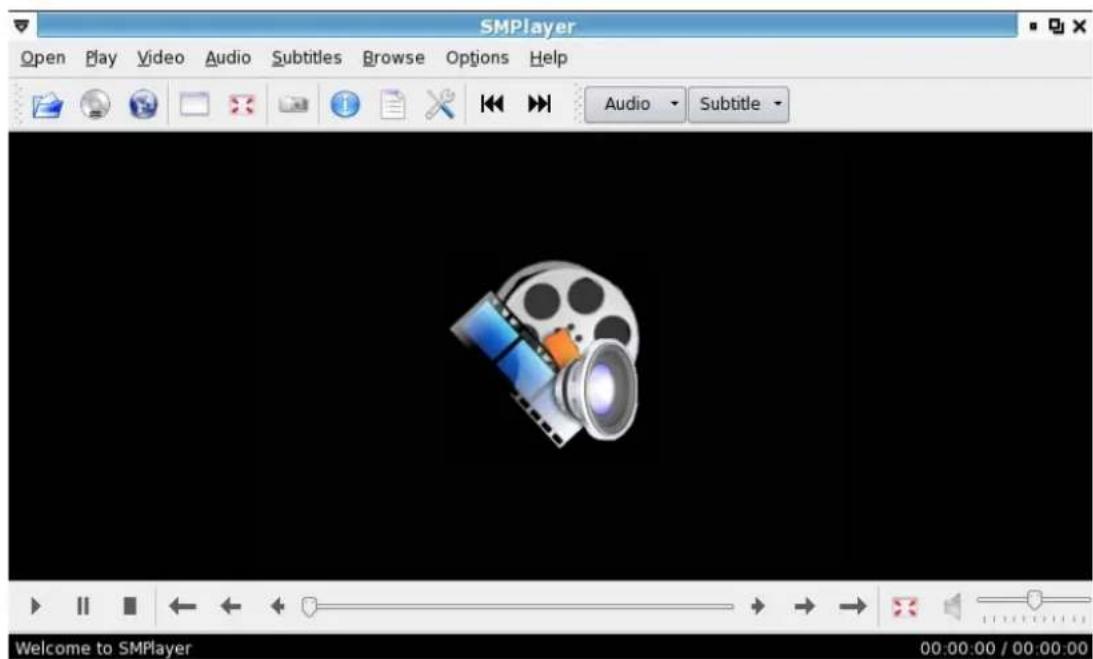The height and width of the screenshot is (659, 1093).
Task: Rewind with the medium left arrow
Action: click(231, 607)
